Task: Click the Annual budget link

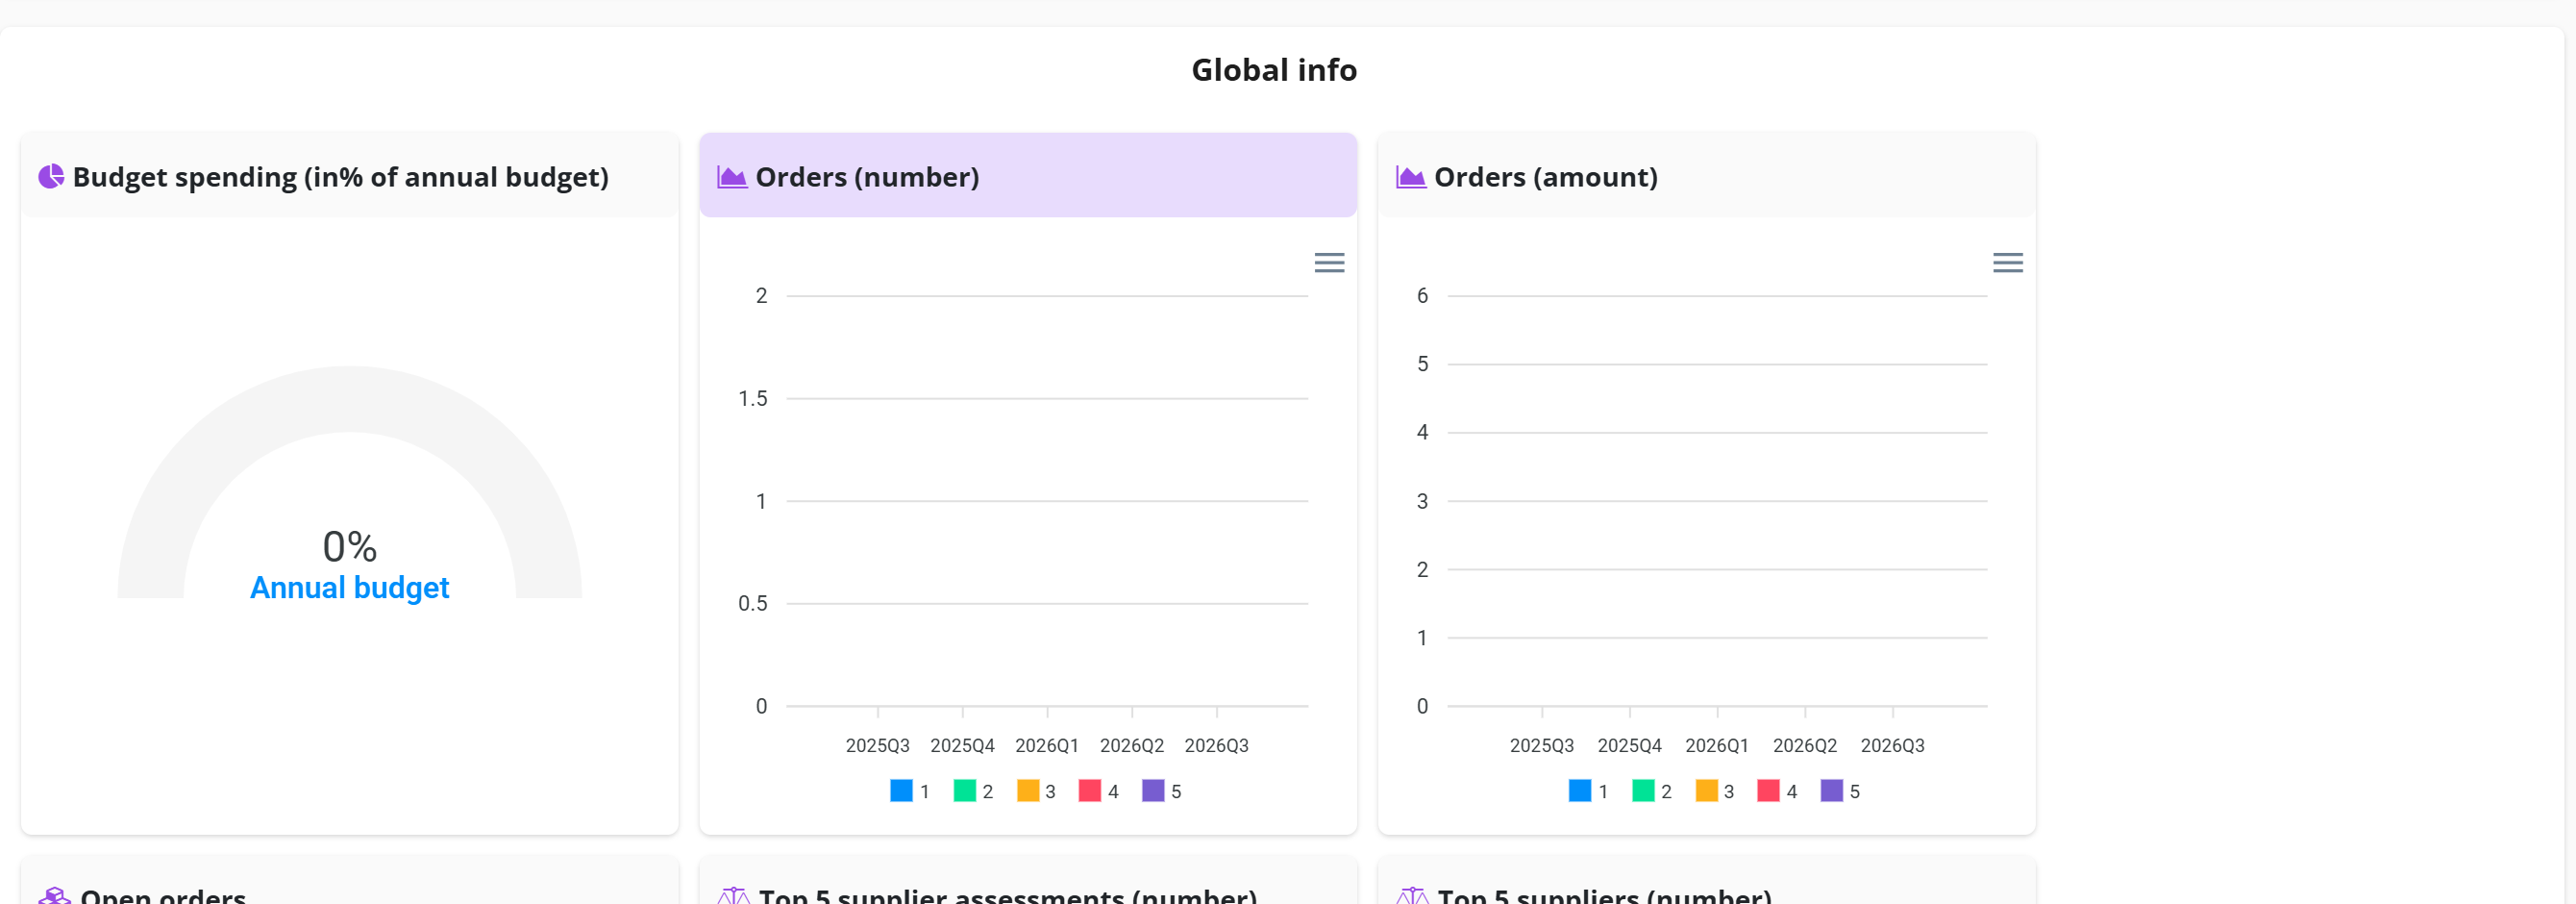Action: coord(349,588)
